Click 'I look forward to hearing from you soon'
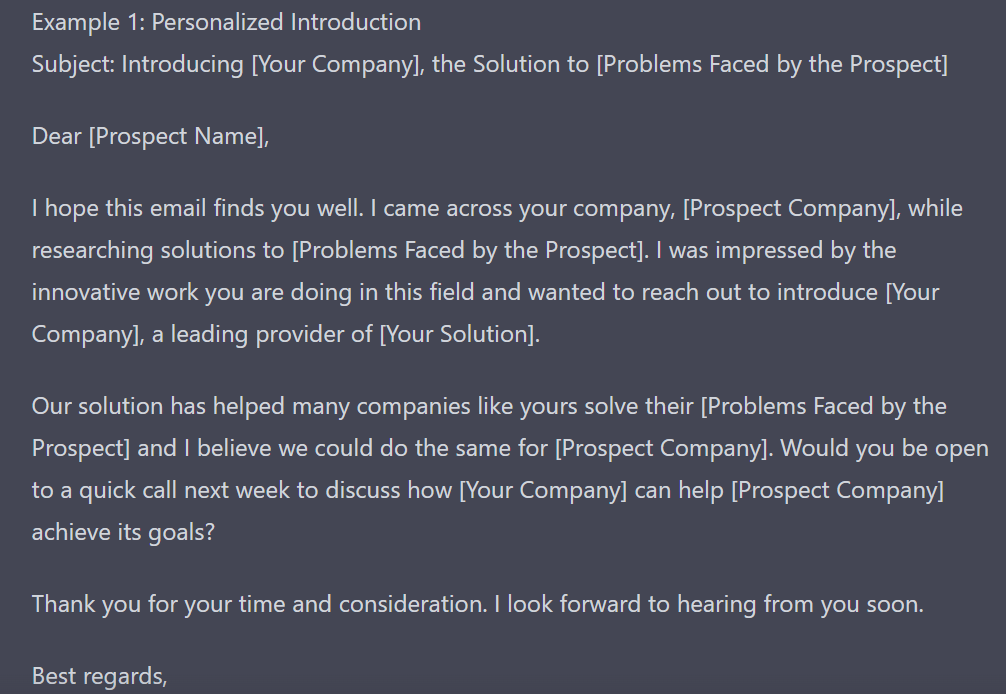This screenshot has width=1006, height=694. click(708, 605)
